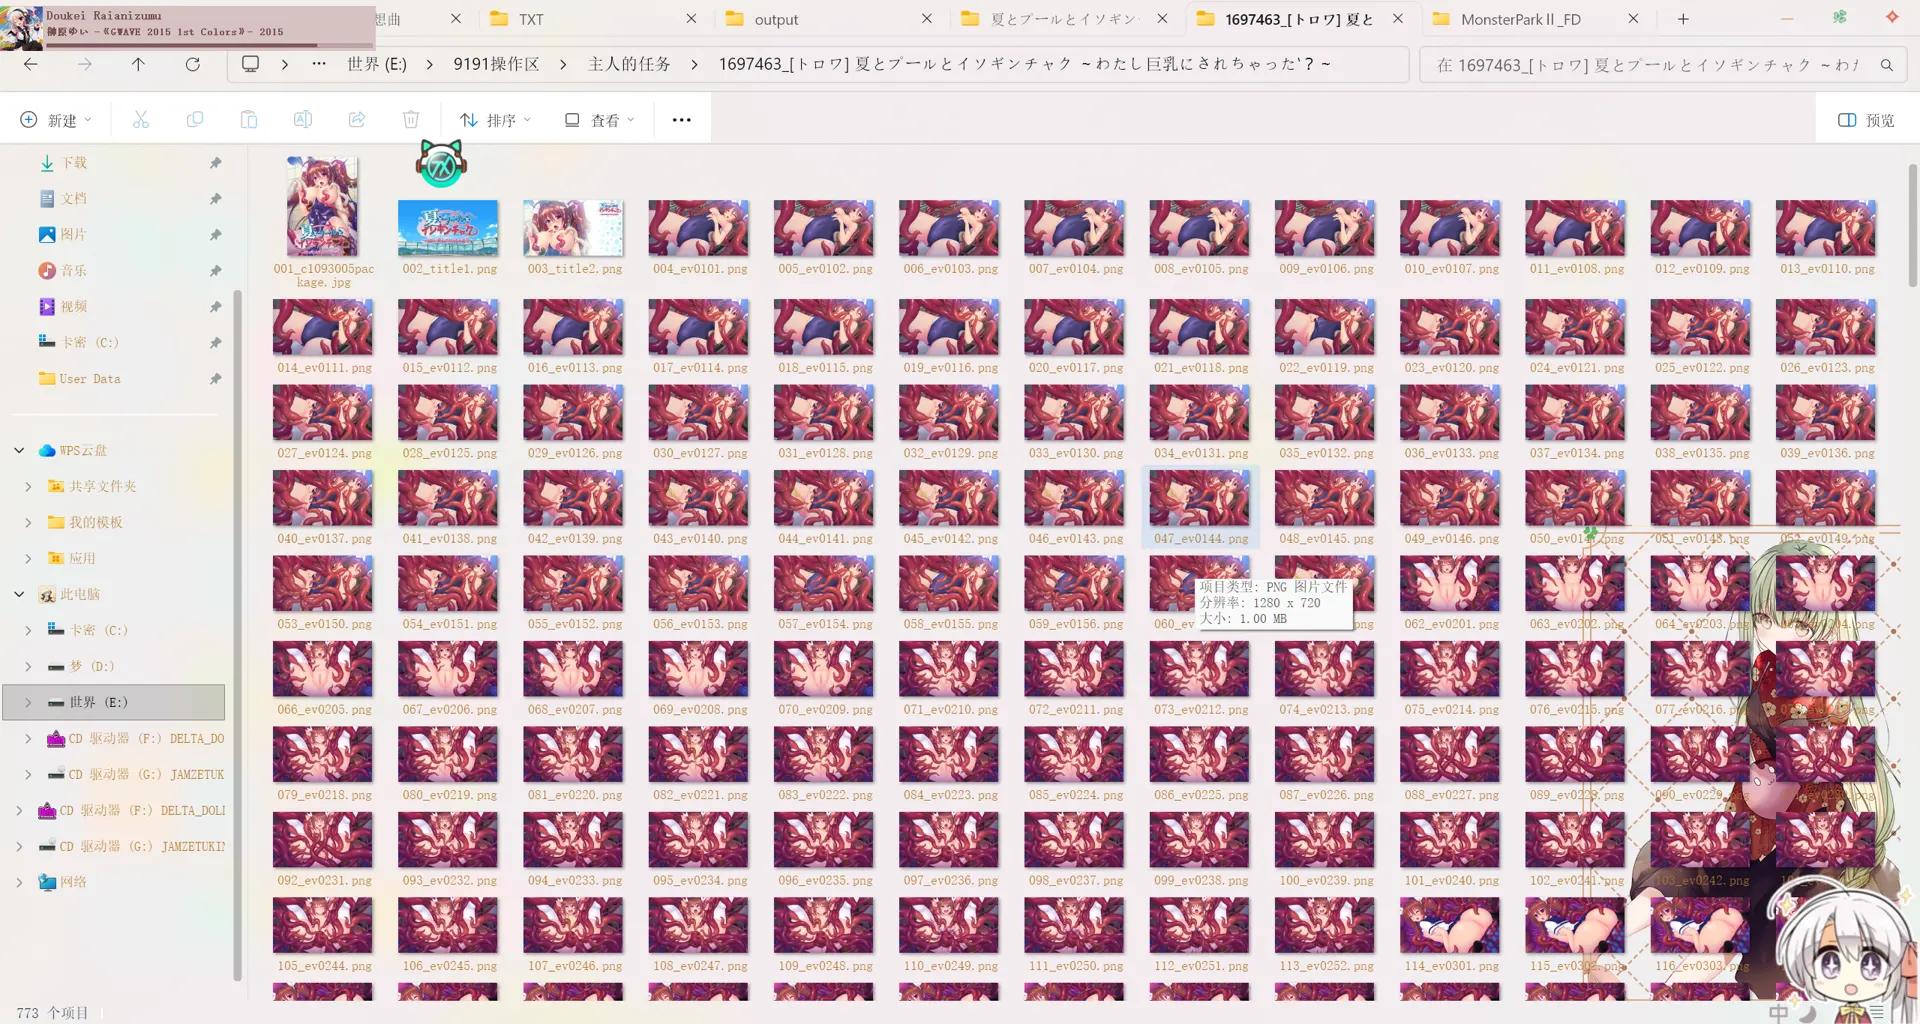Select the file name 053_ev0150.png

(324, 625)
